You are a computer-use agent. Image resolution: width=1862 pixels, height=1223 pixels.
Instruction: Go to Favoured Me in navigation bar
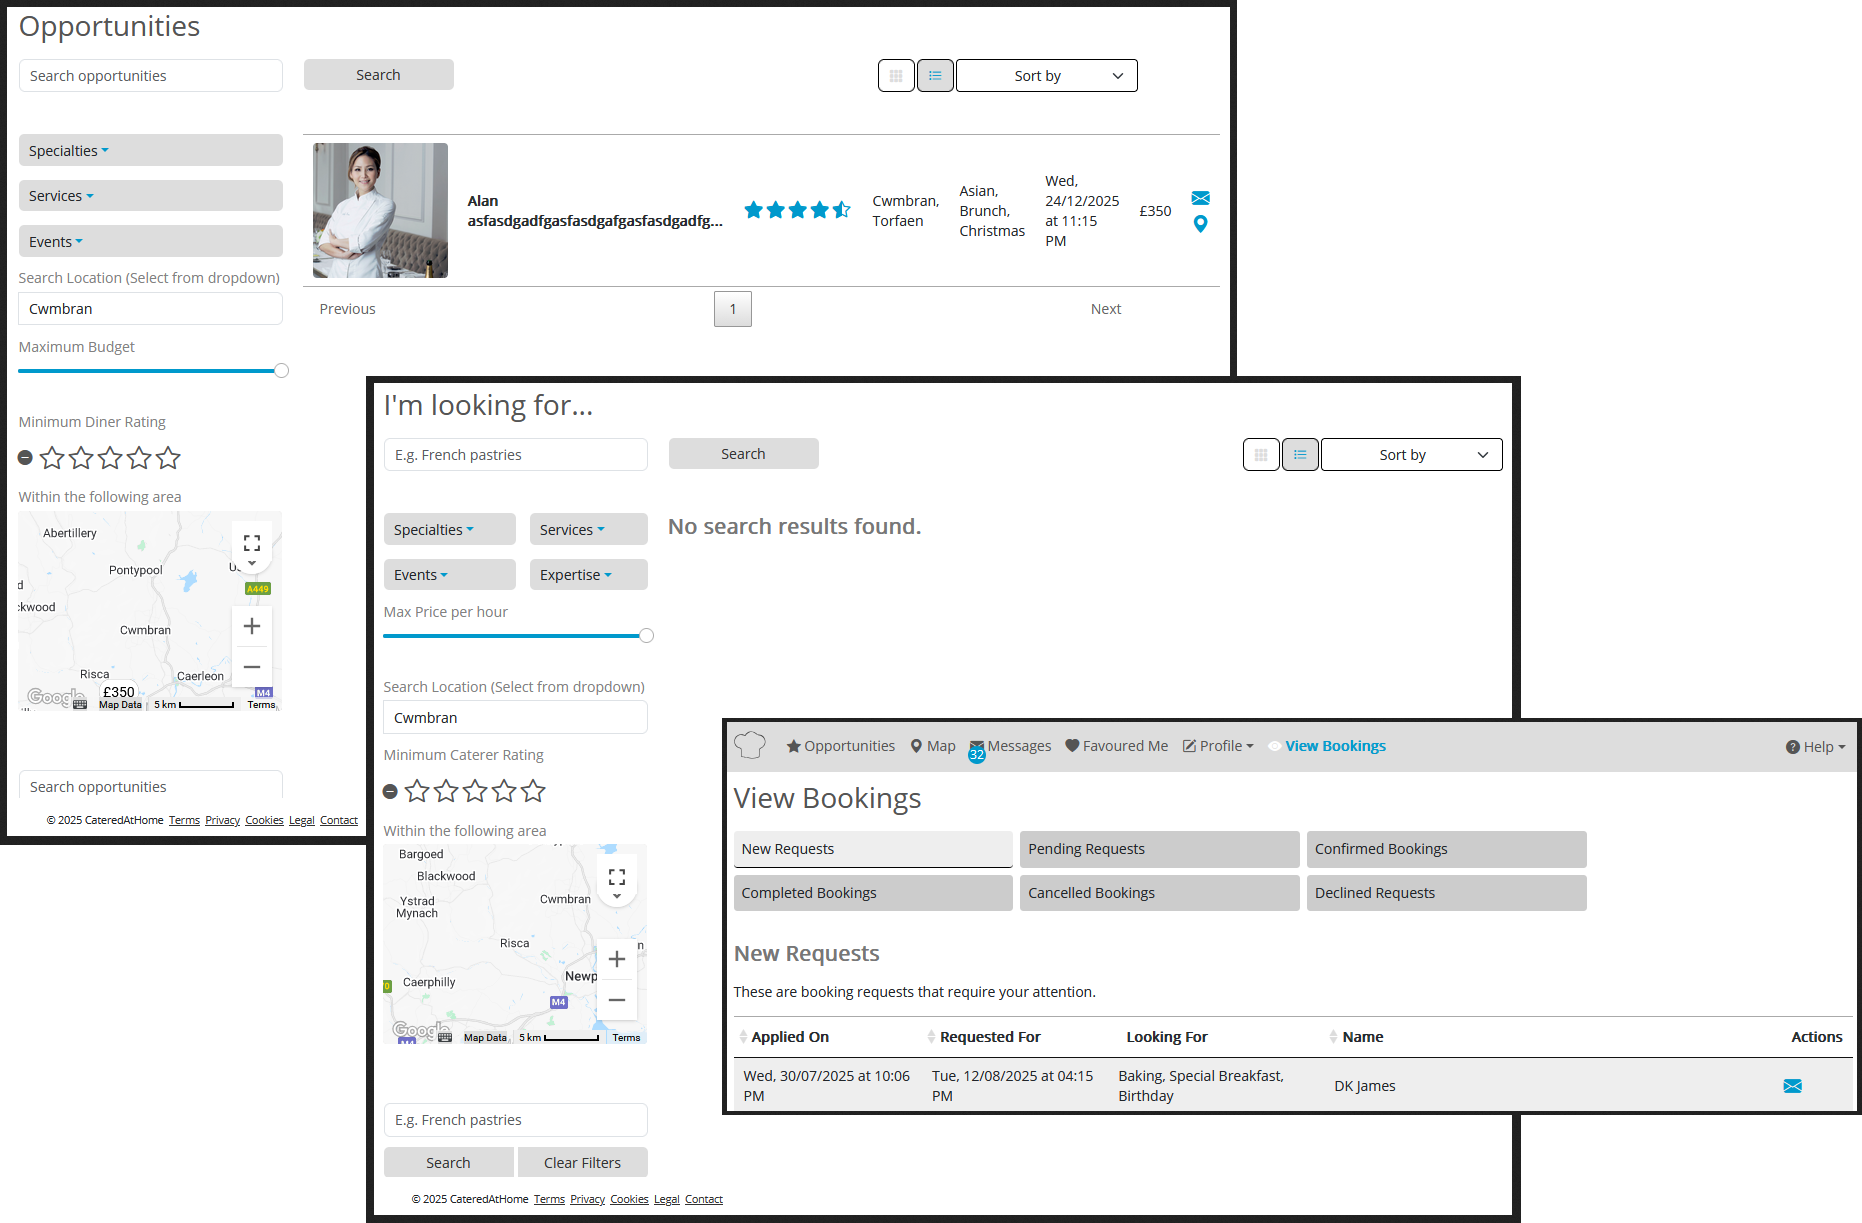pos(1116,746)
